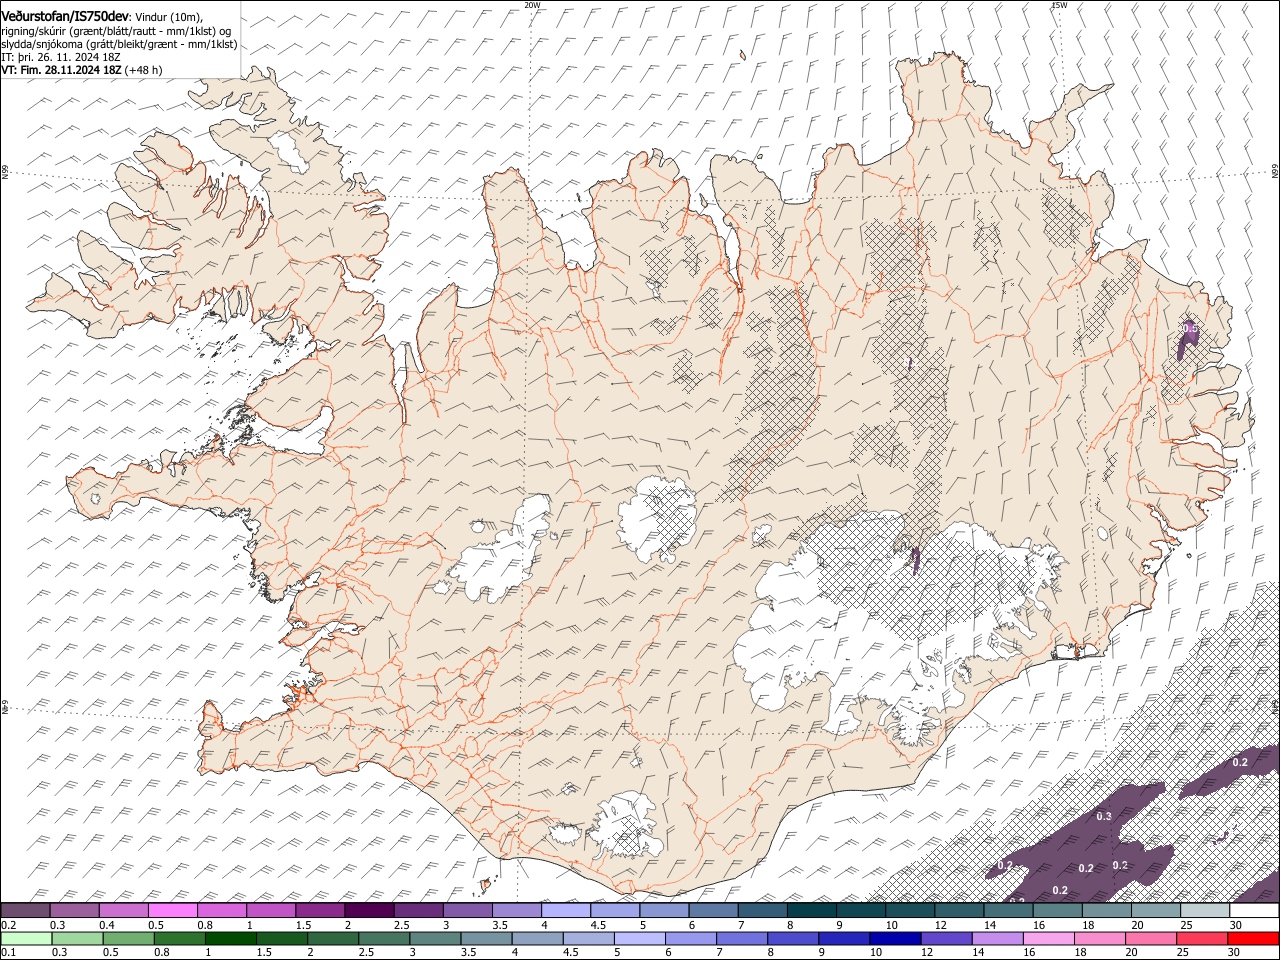Viewport: 1280px width, 960px height.
Task: Select upper legend swatch between 8 and 9
Action: point(813,911)
